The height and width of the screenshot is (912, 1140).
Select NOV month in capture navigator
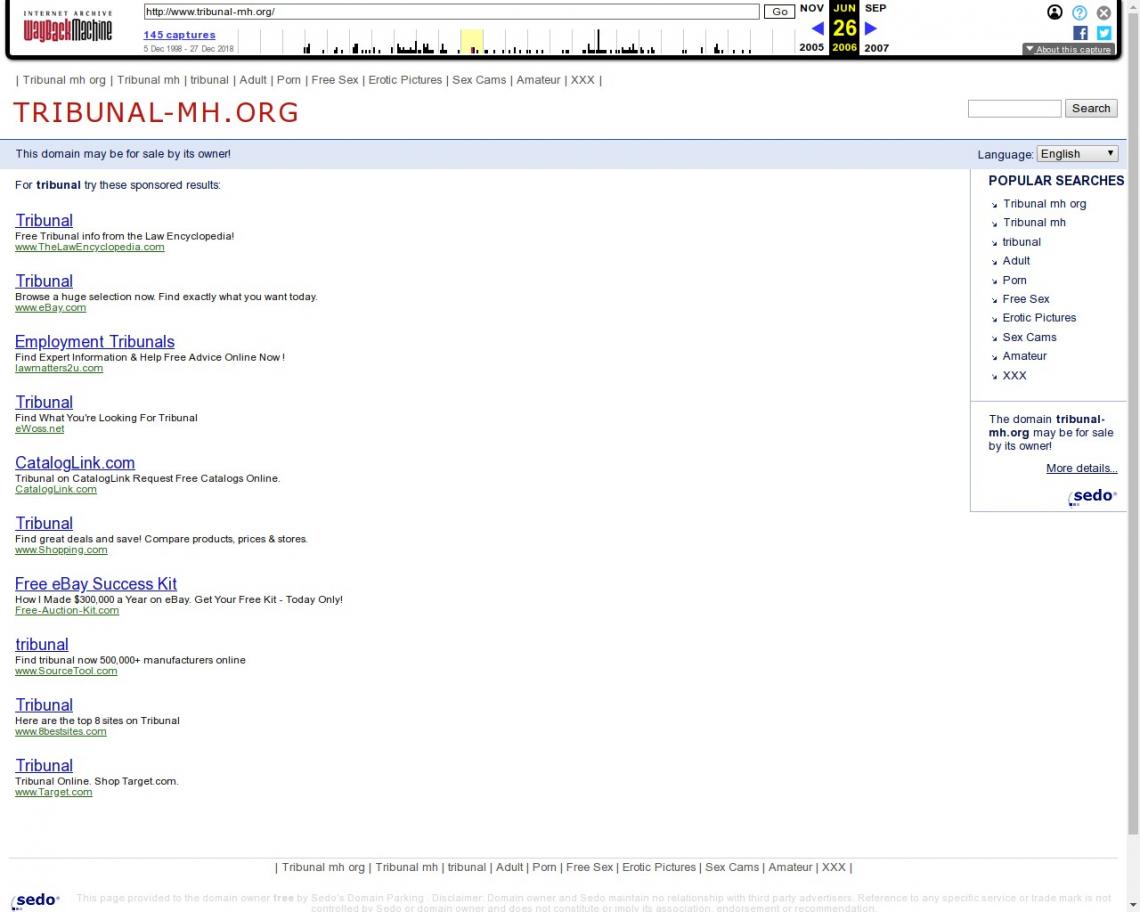[x=811, y=8]
